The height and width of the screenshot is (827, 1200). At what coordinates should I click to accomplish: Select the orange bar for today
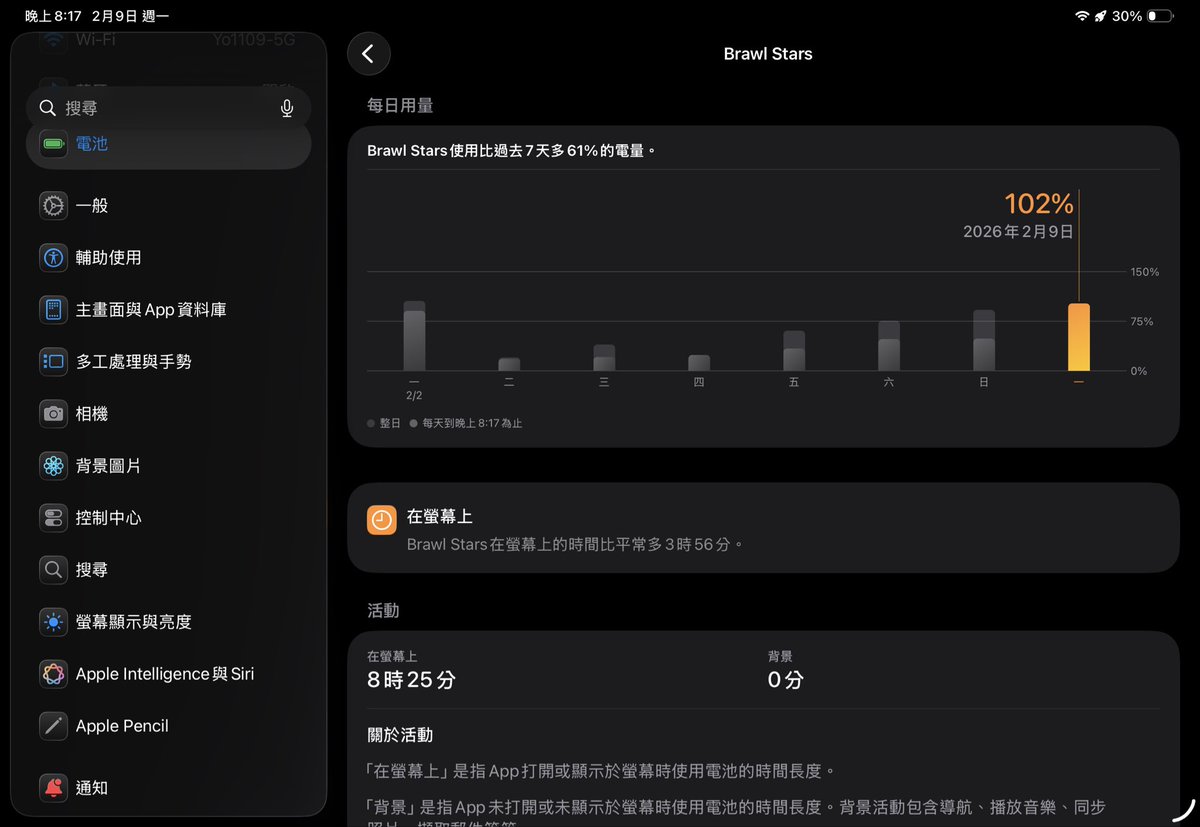point(1079,337)
